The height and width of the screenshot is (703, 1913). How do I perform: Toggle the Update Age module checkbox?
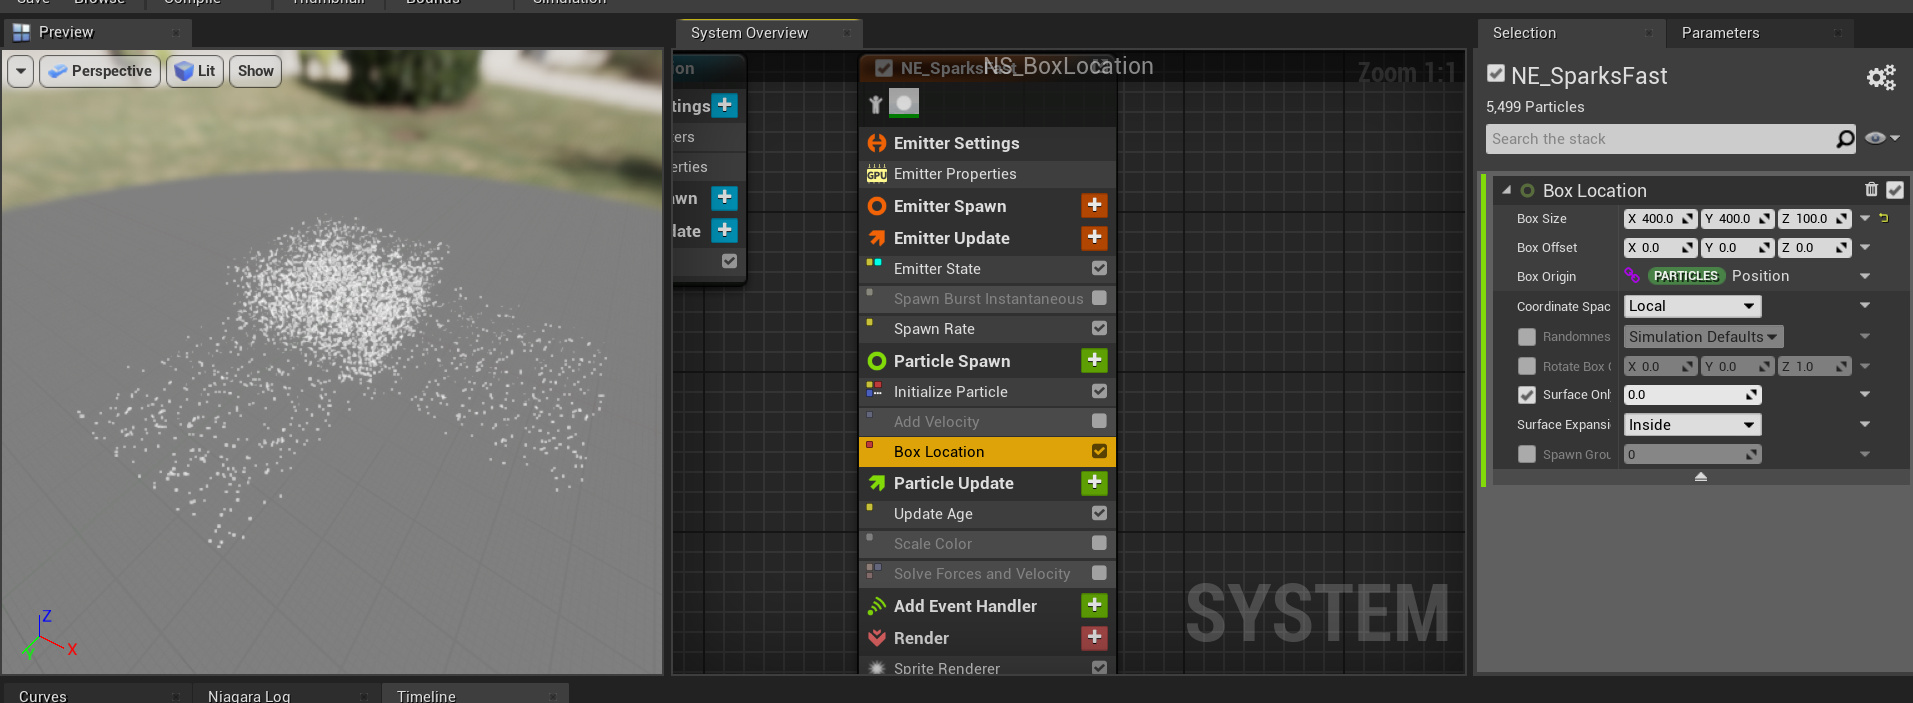[x=1099, y=513]
